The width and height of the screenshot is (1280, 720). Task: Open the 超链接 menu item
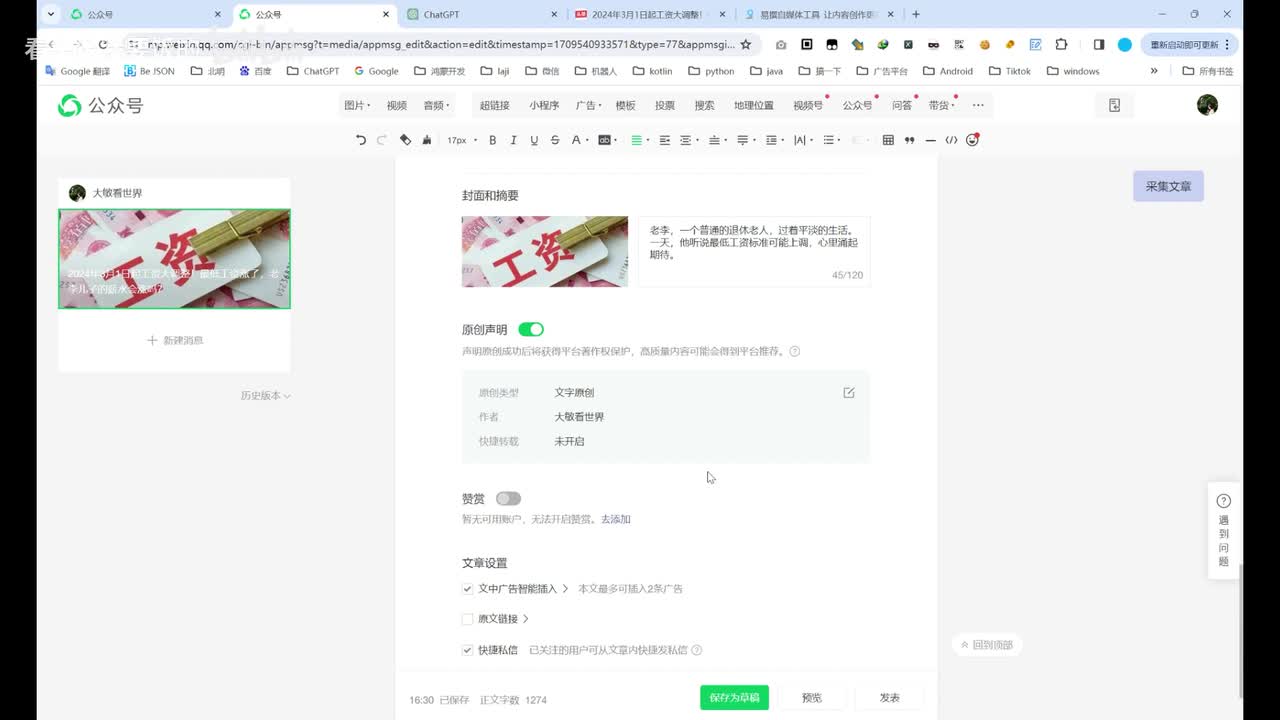point(494,105)
